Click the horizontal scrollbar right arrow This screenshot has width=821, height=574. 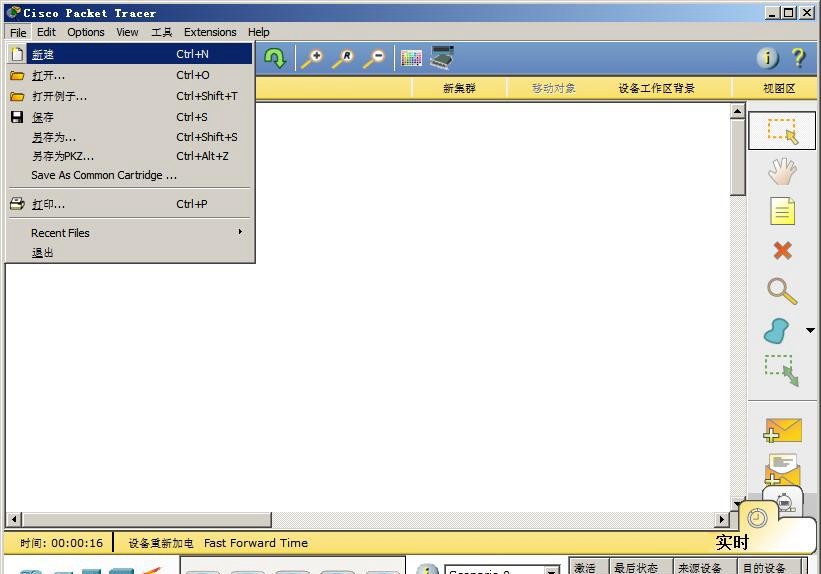(722, 520)
